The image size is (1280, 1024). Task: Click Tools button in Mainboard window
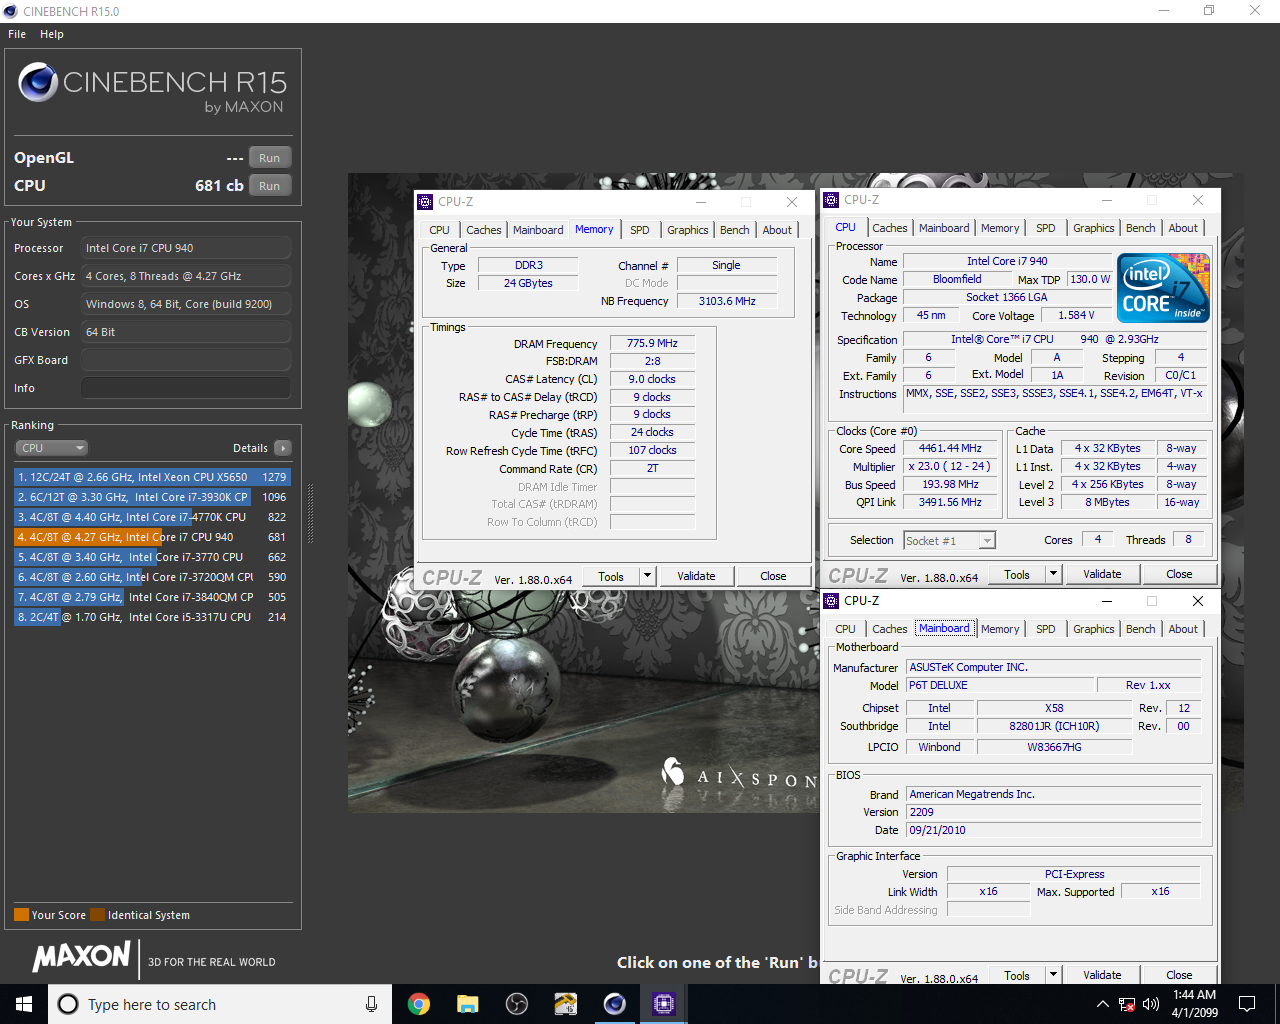1017,975
